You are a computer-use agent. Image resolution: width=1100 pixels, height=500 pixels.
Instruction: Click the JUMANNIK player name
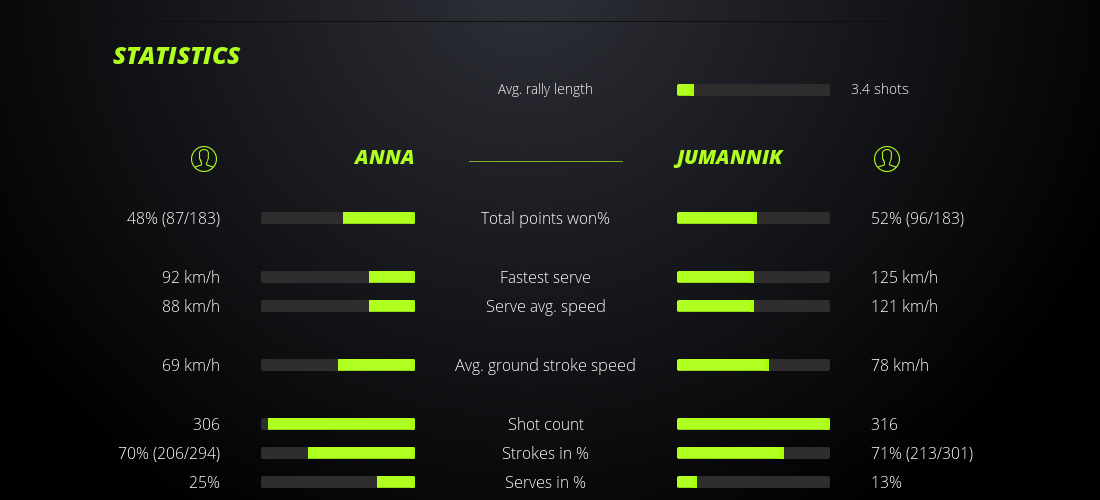pos(729,157)
